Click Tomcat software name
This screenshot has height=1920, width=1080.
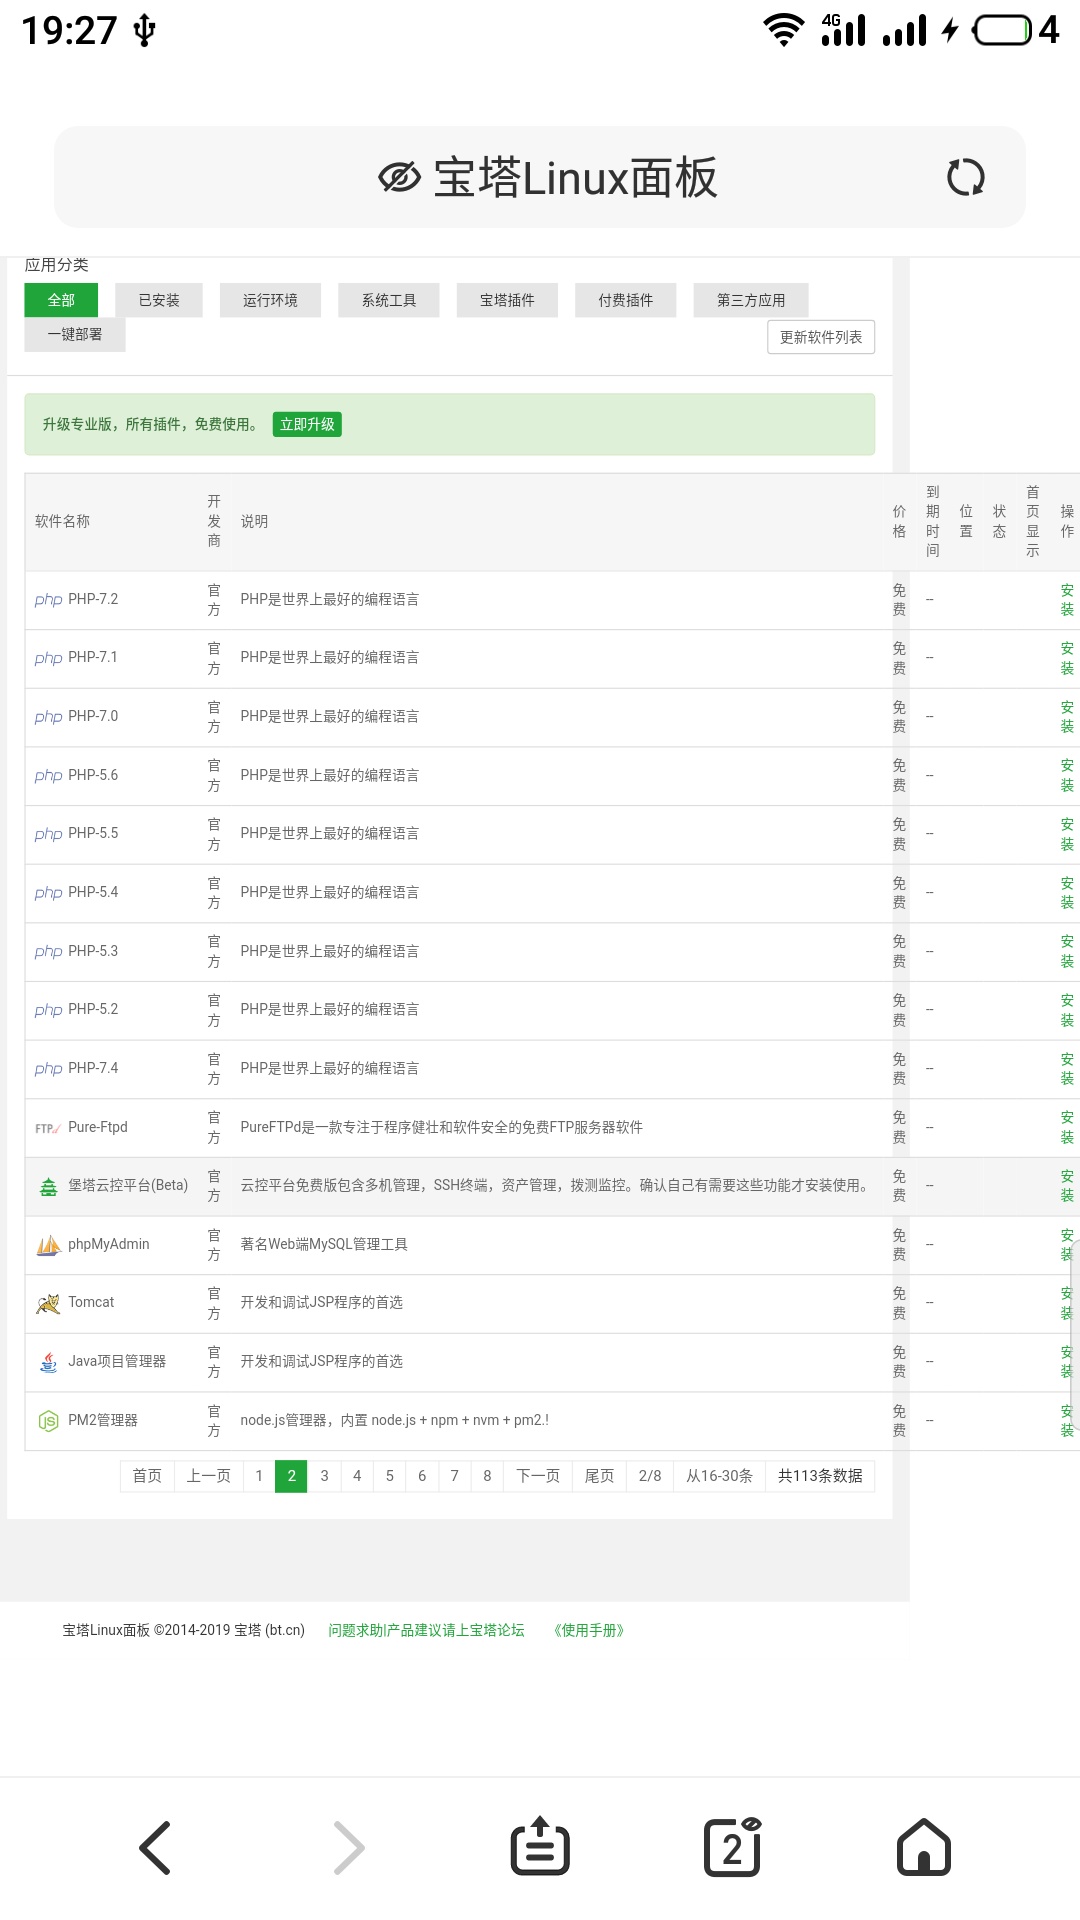click(x=91, y=1303)
